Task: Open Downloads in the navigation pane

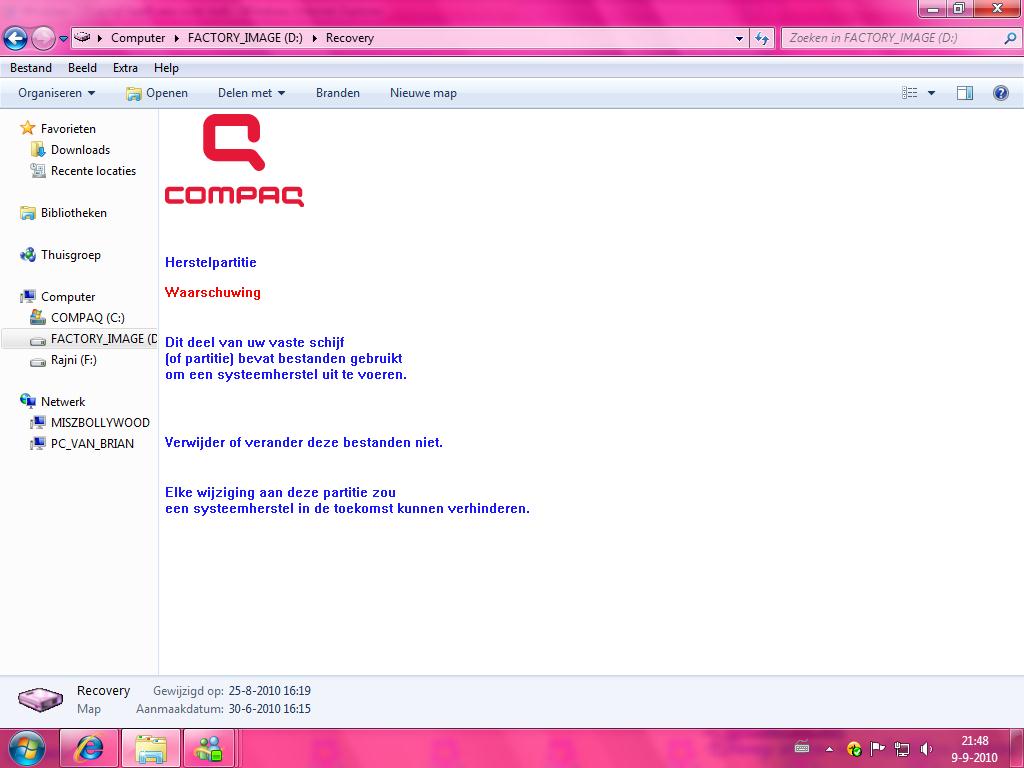Action: [80, 150]
